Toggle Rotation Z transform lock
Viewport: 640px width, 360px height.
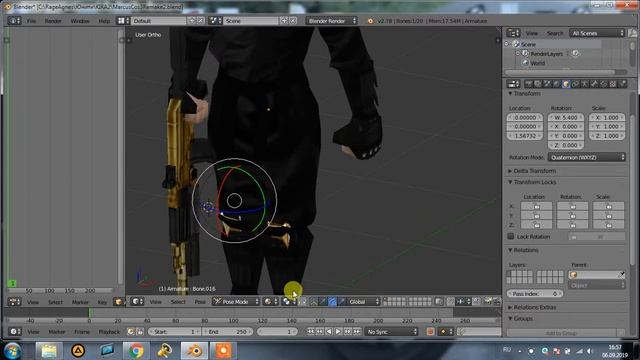tap(572, 225)
